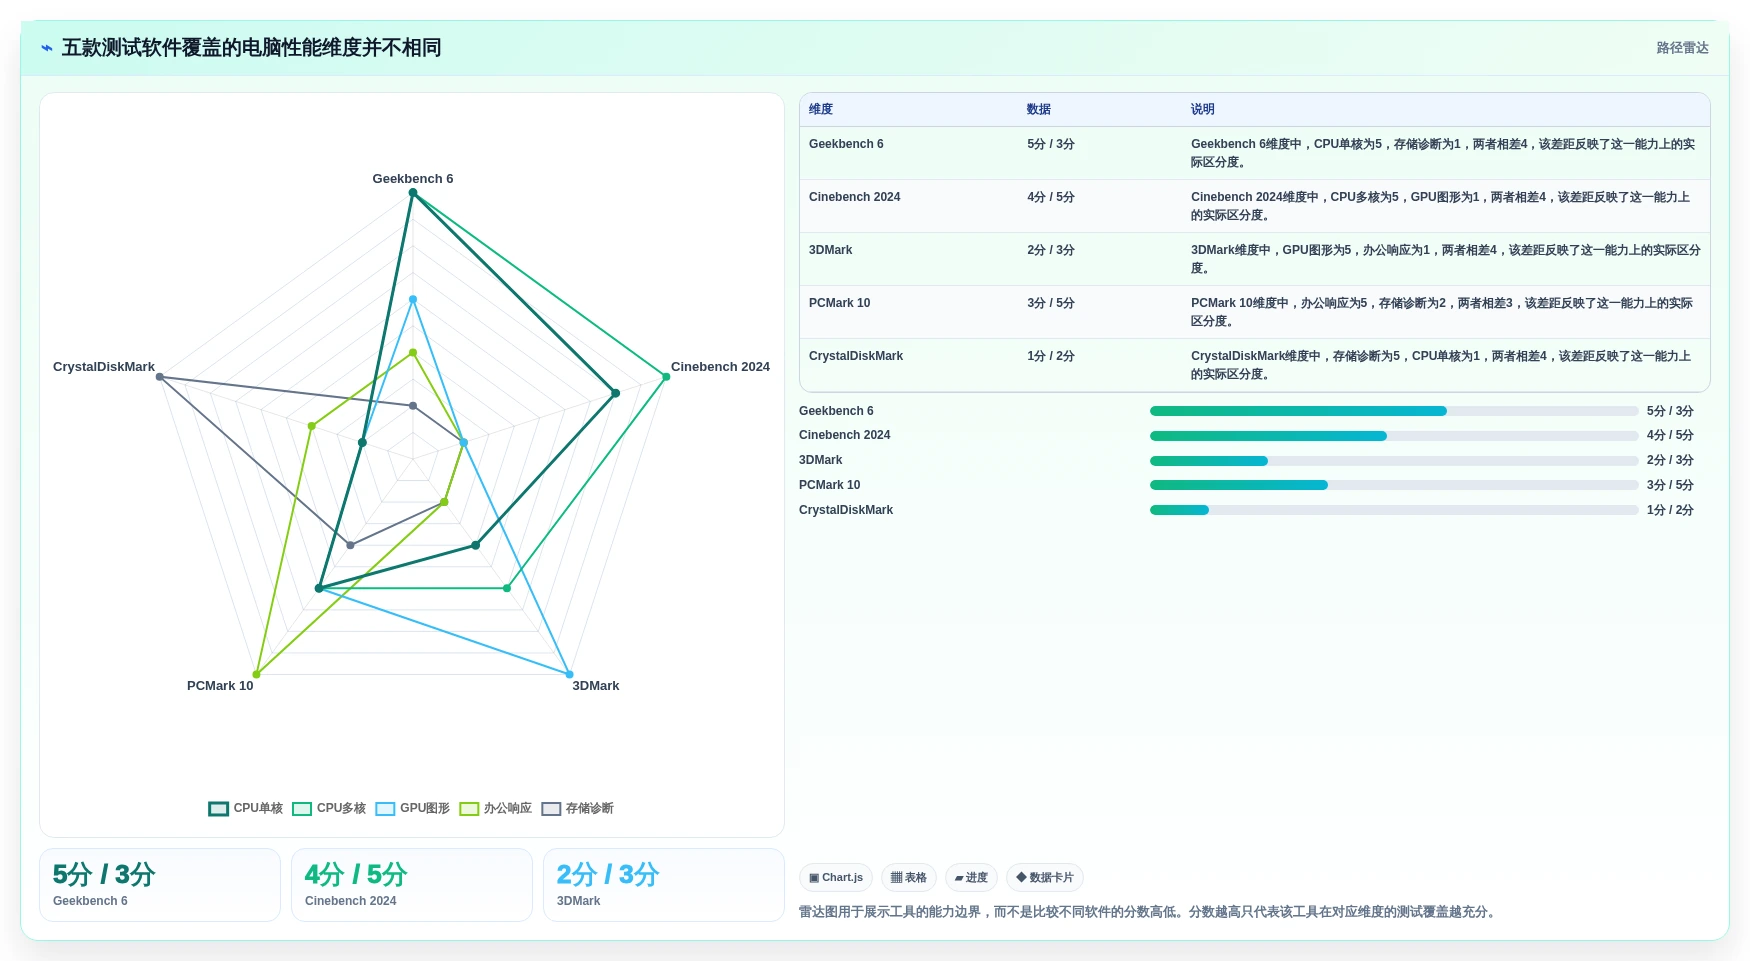Click 5分 / 3分 cell in table
The height and width of the screenshot is (961, 1750).
(x=1051, y=144)
